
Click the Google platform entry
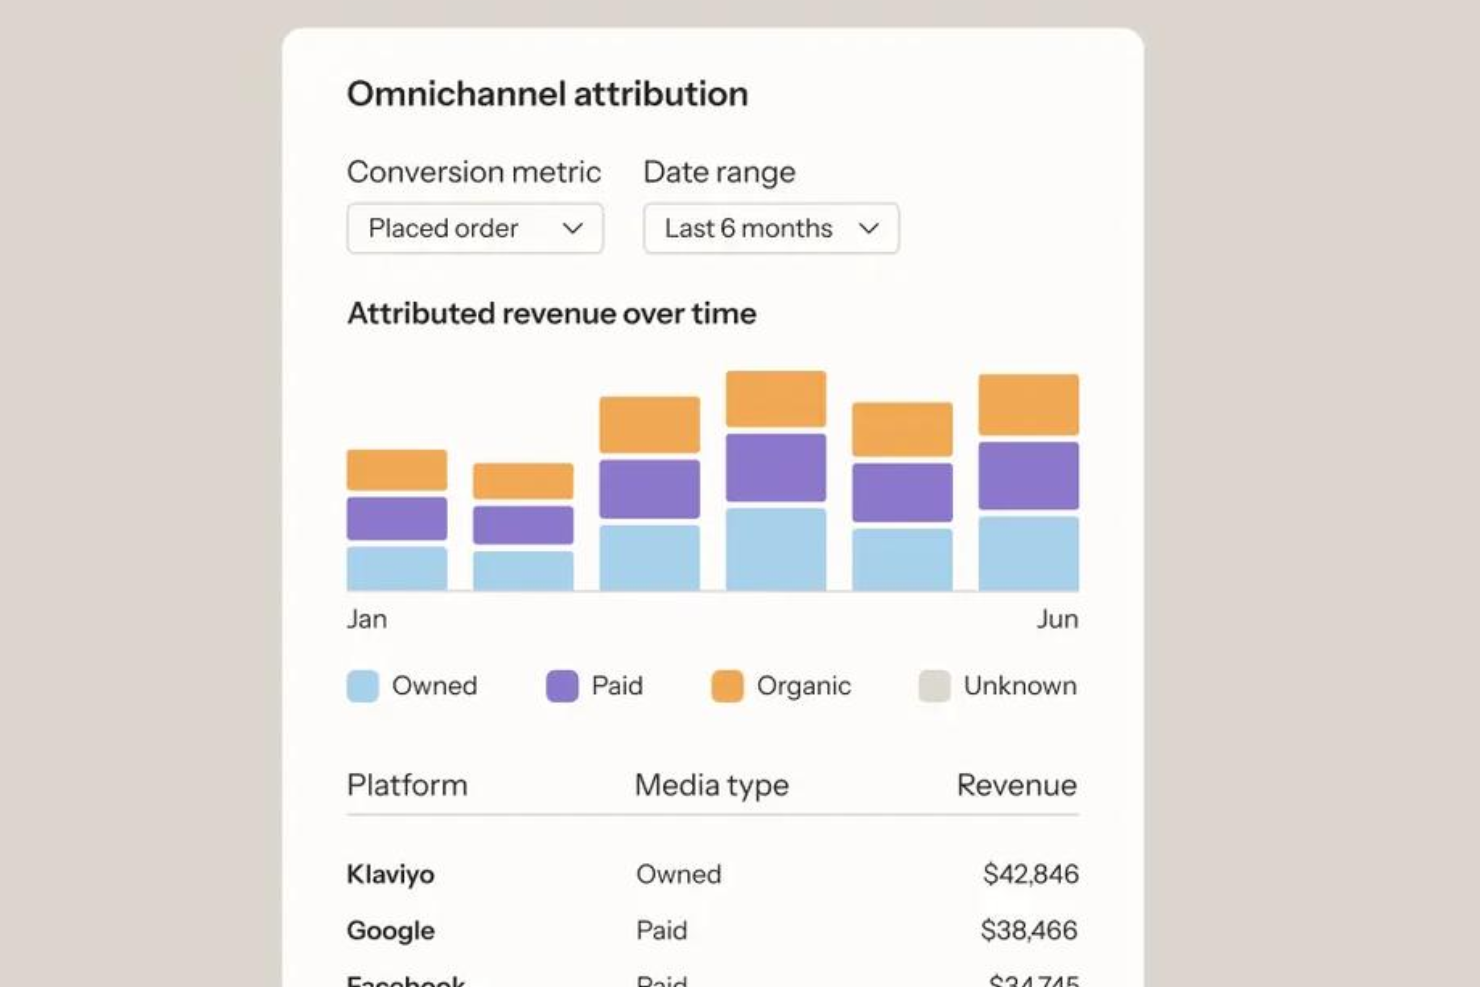click(391, 930)
